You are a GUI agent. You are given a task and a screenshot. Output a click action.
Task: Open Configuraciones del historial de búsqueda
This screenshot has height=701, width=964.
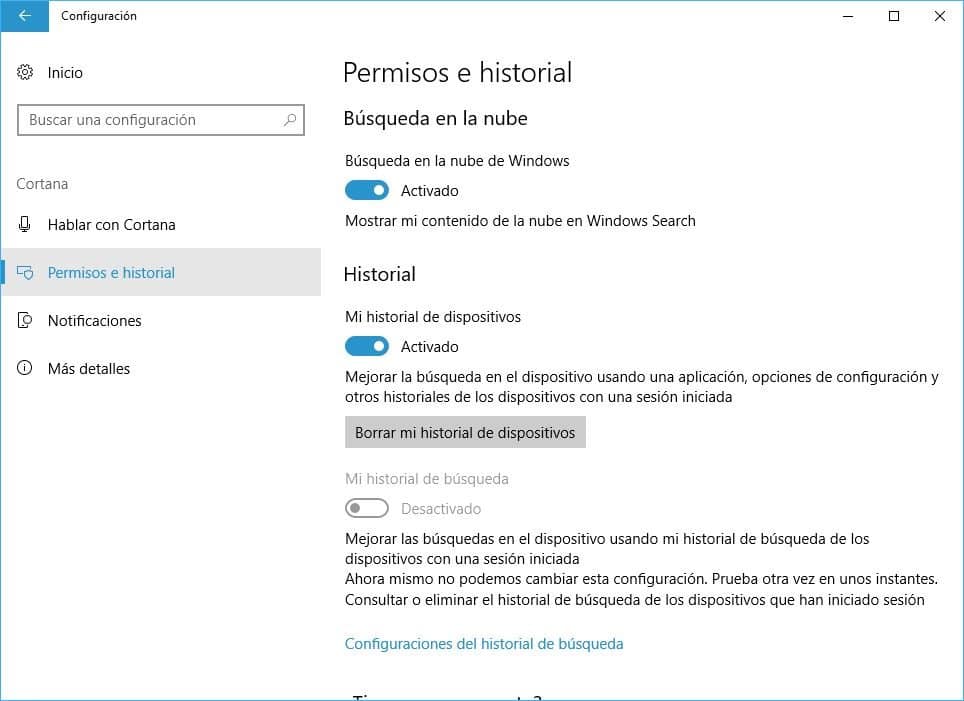tap(484, 643)
